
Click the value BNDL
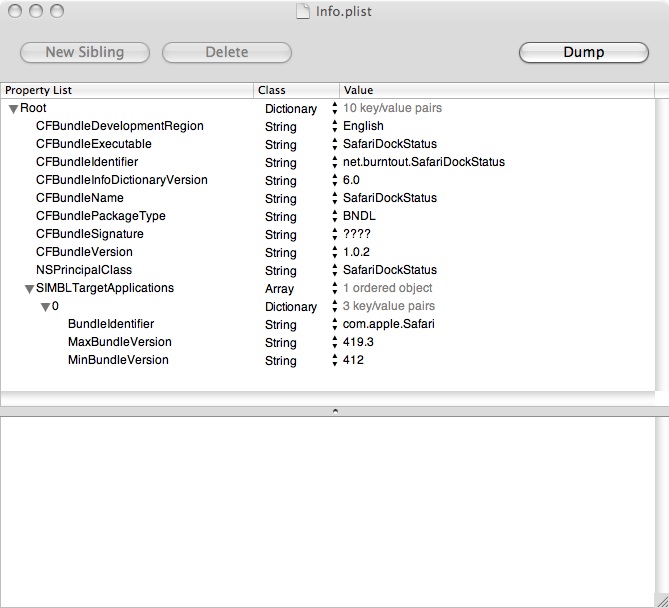click(359, 216)
